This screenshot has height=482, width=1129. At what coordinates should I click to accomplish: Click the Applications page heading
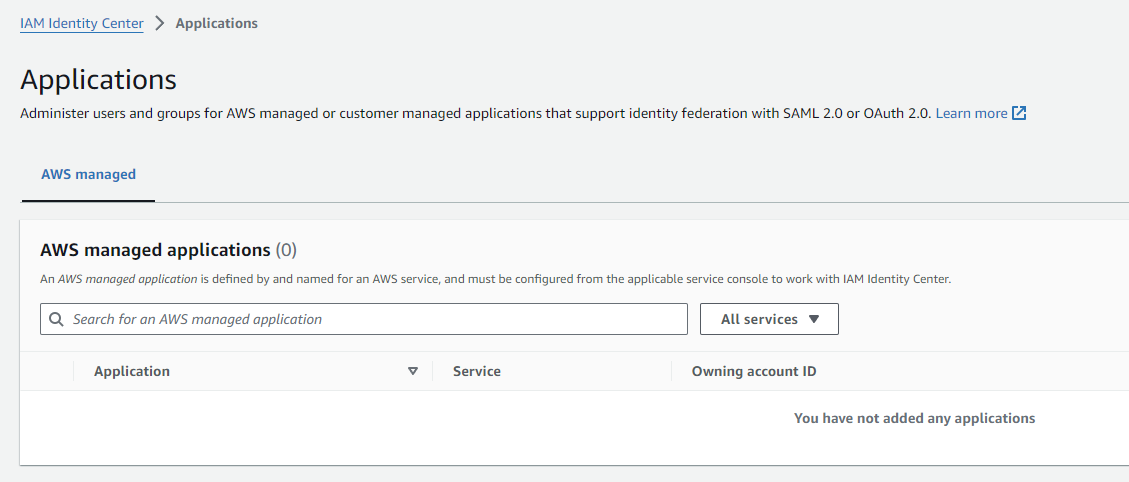[x=98, y=80]
